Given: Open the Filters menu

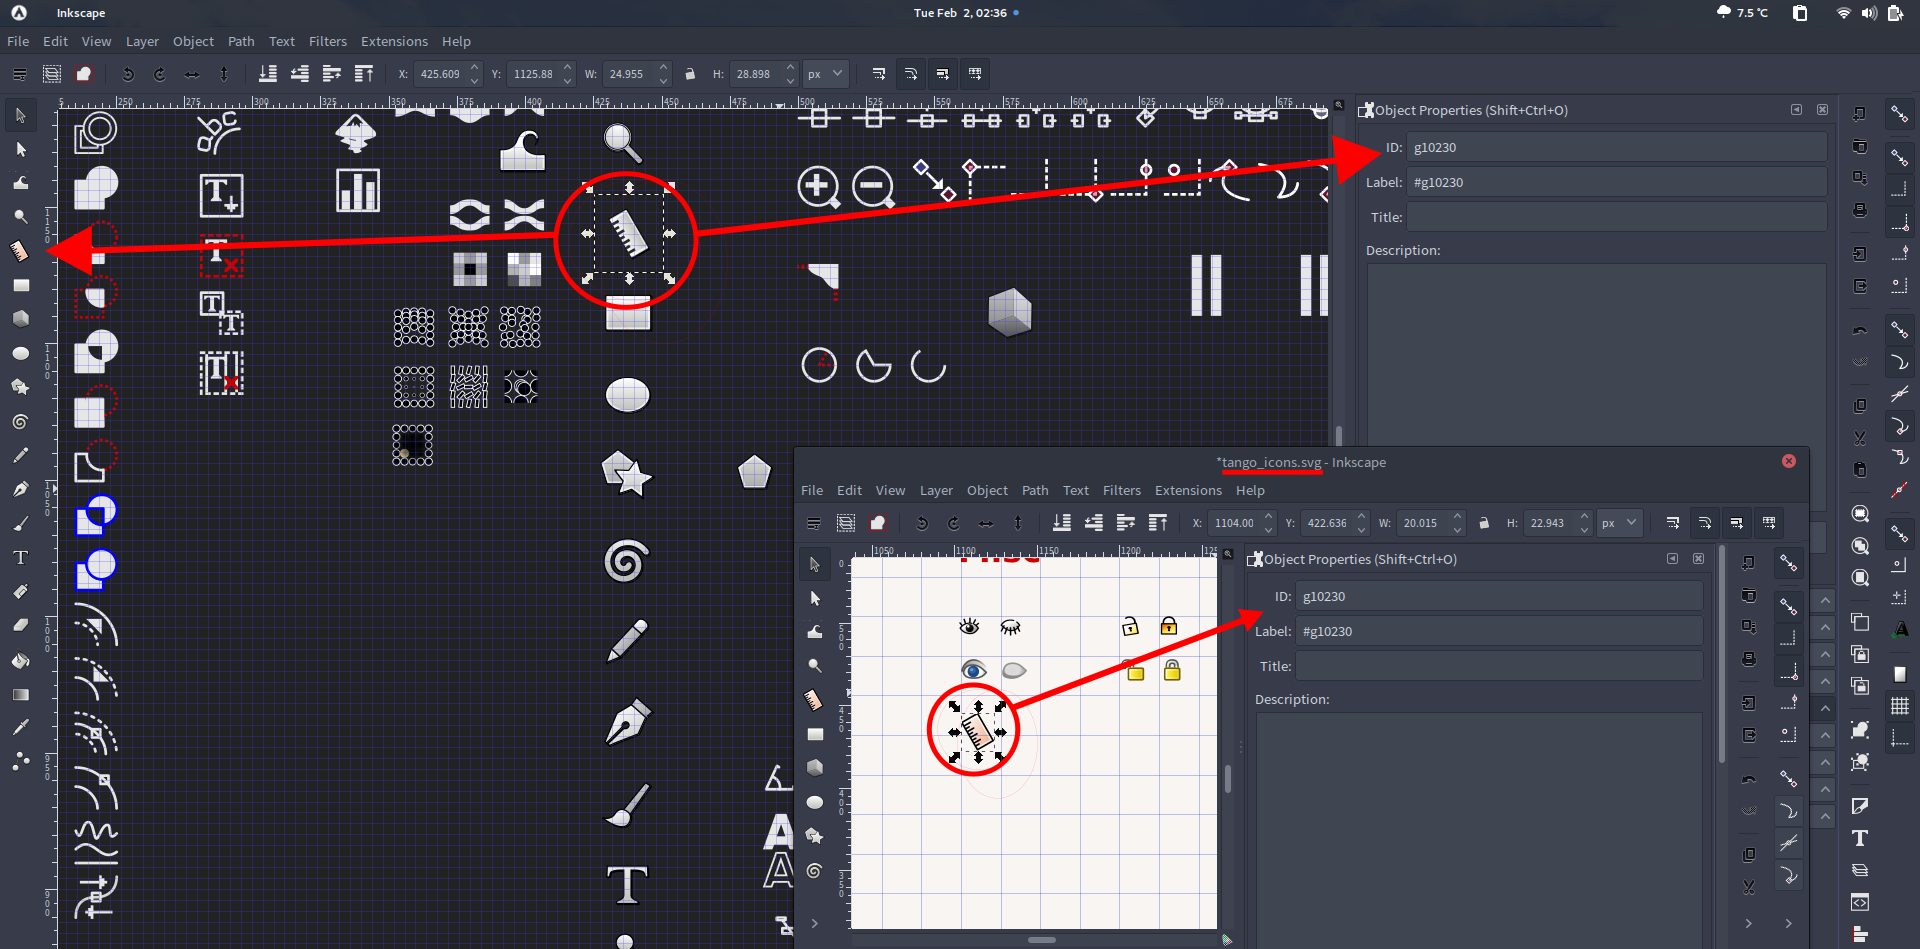Looking at the screenshot, I should (328, 41).
